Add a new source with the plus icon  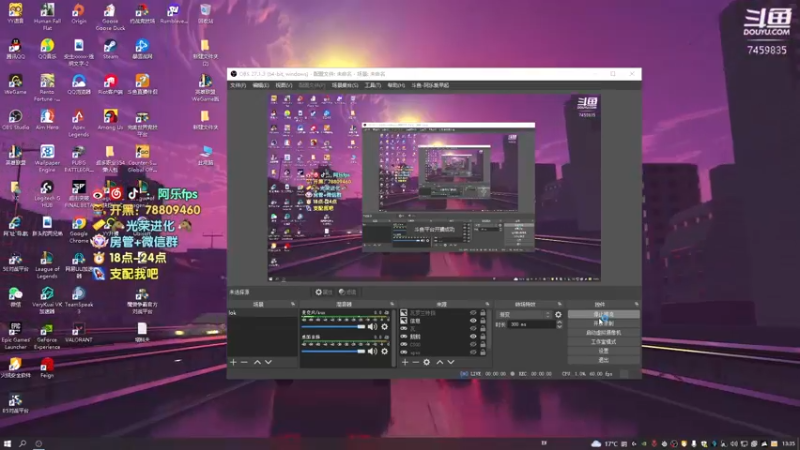[x=405, y=362]
